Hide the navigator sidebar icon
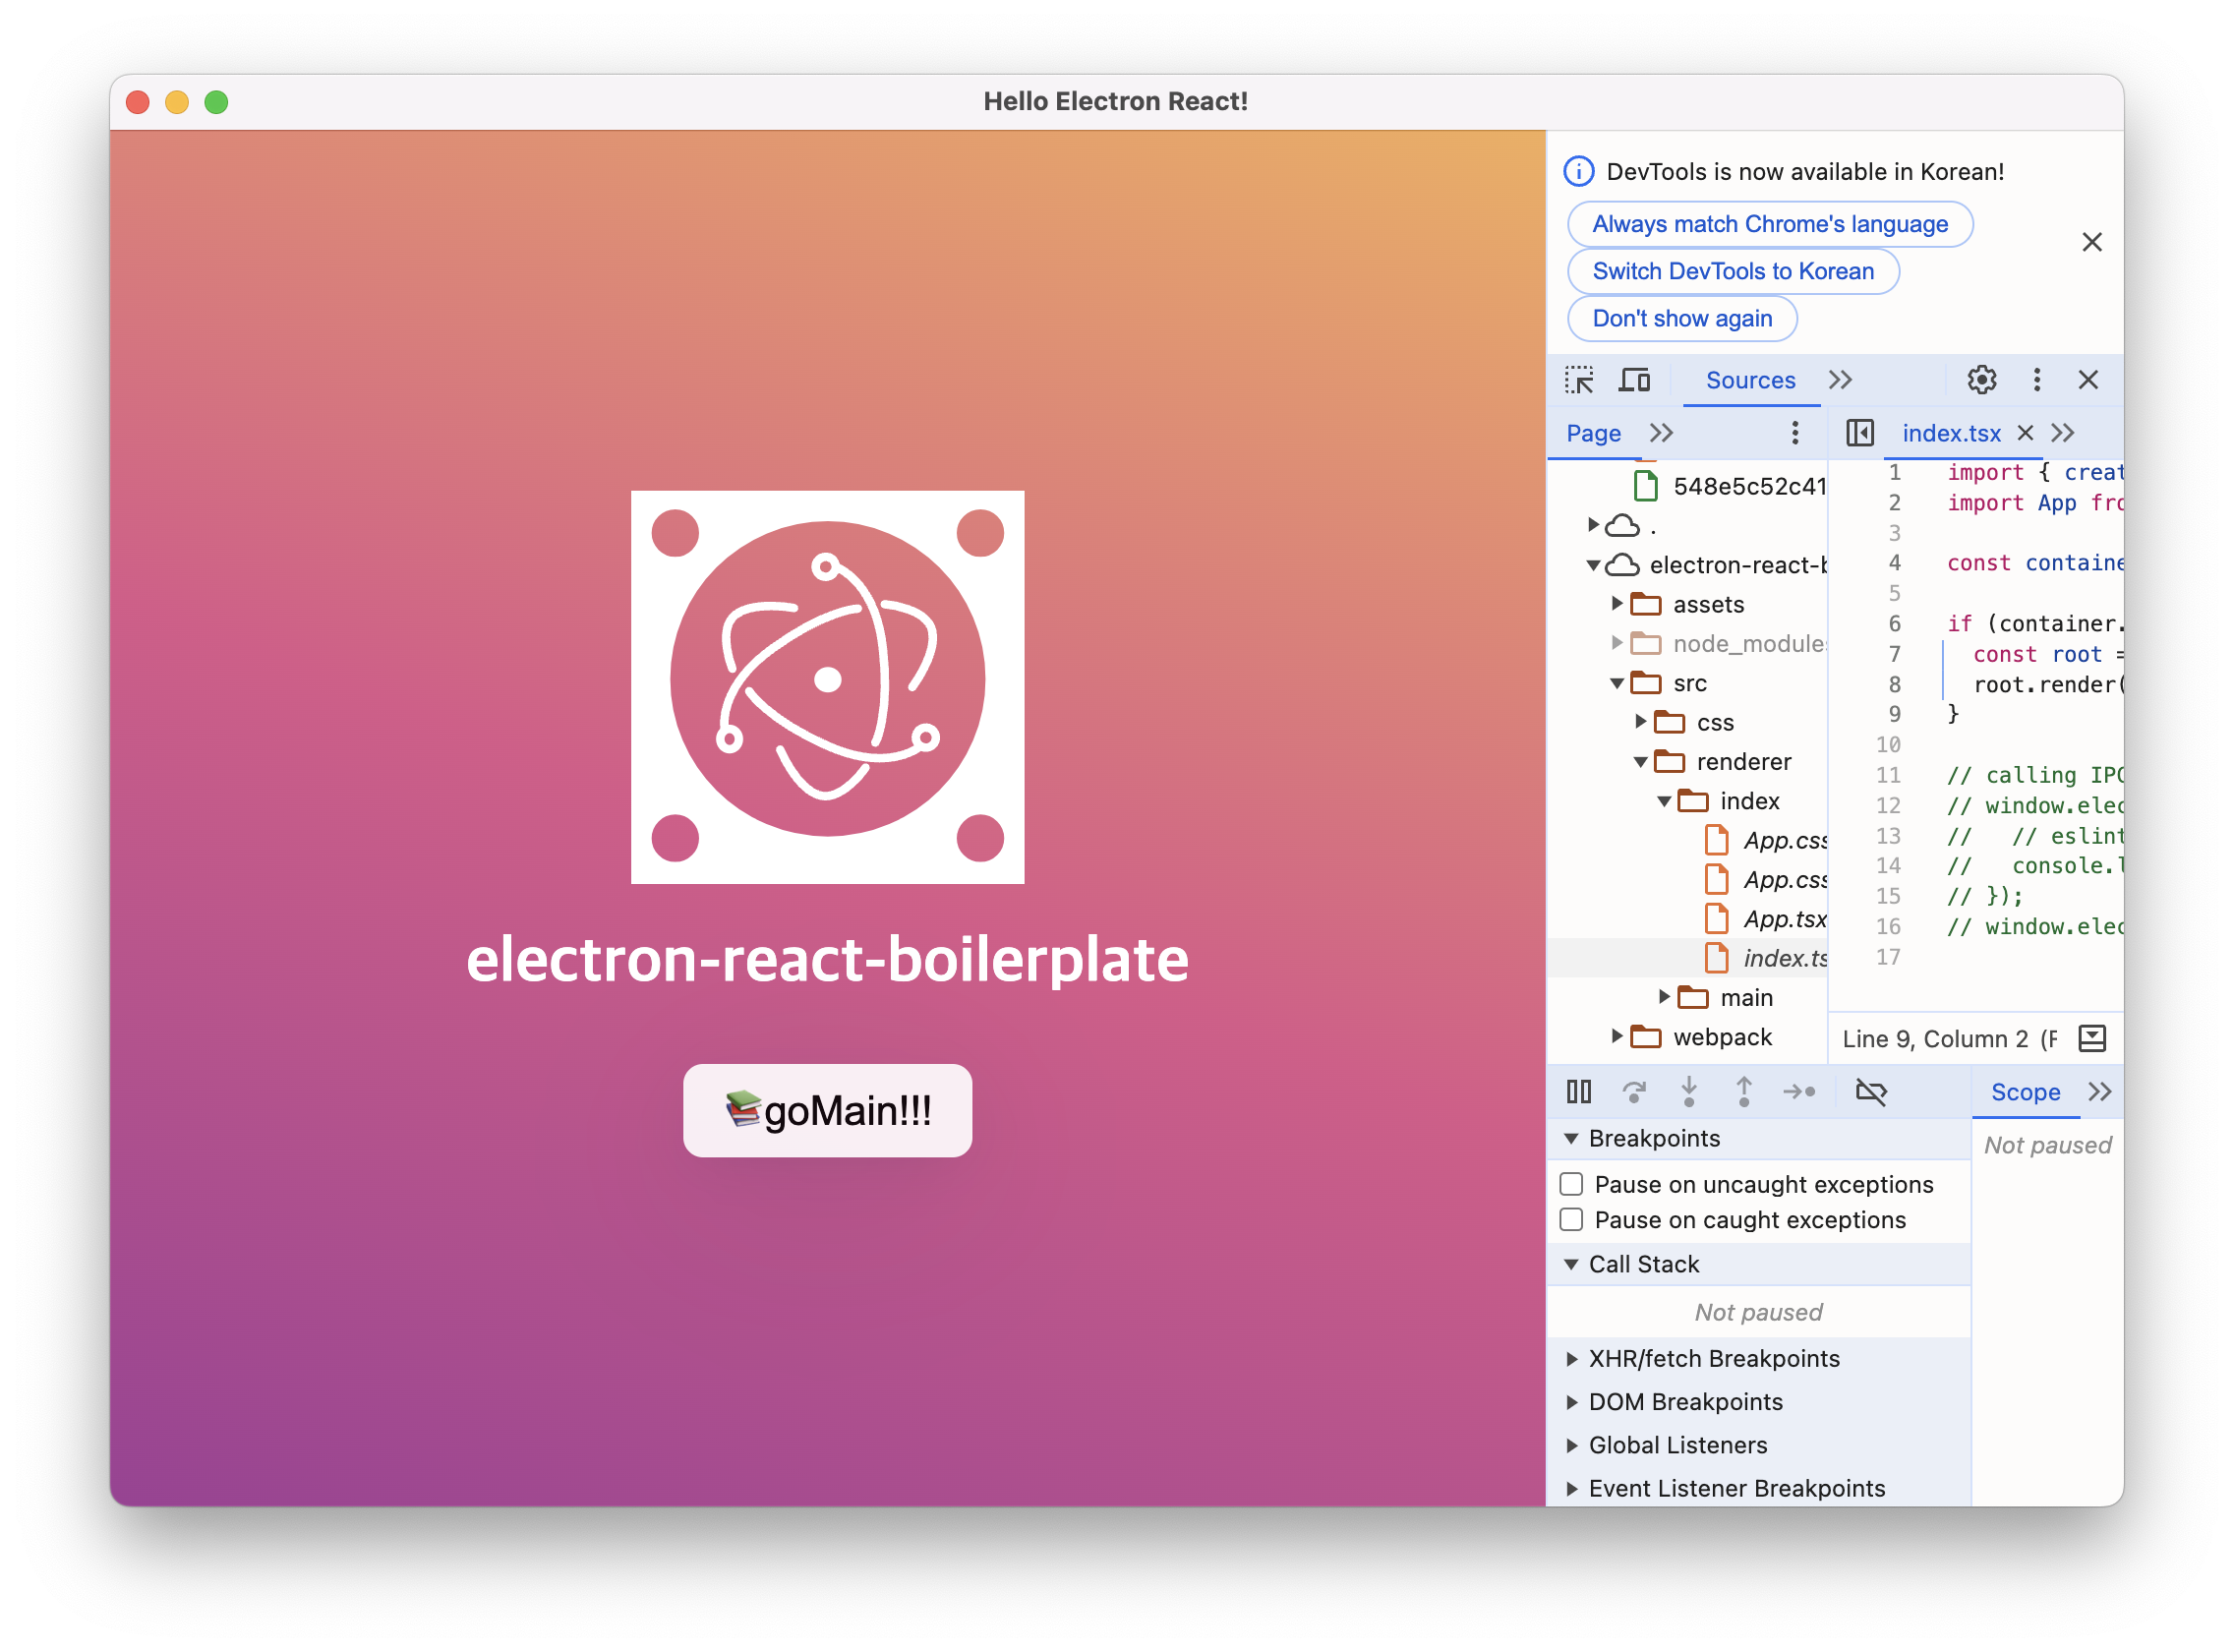Image resolution: width=2234 pixels, height=1652 pixels. pos(1859,433)
